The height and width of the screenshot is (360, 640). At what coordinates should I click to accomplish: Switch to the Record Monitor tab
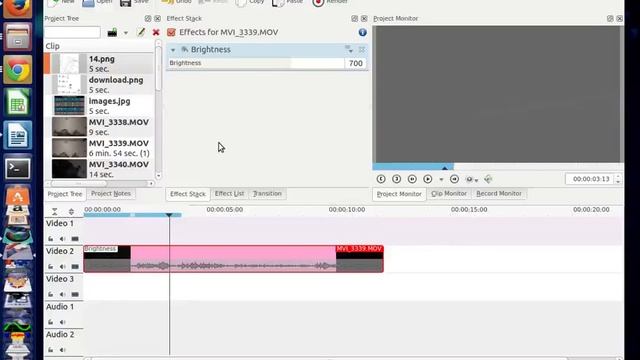499,193
